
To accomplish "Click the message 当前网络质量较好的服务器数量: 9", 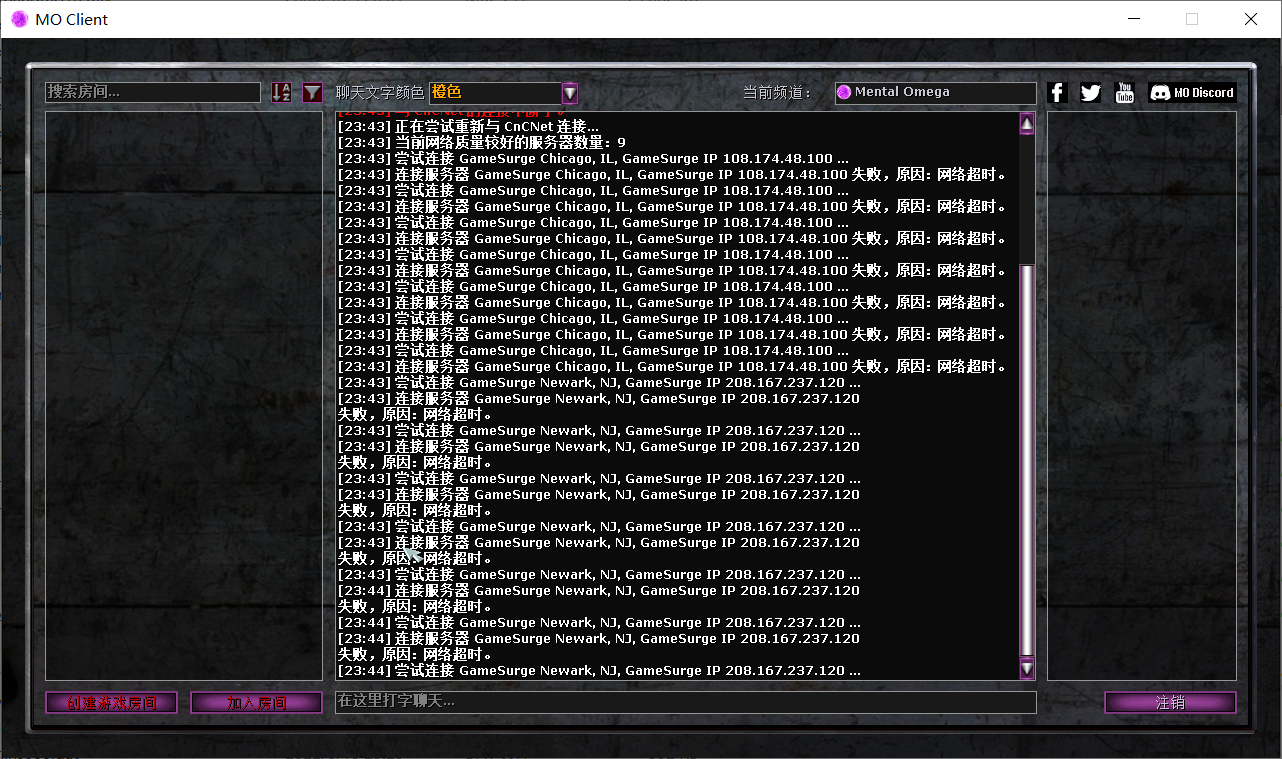I will (482, 143).
